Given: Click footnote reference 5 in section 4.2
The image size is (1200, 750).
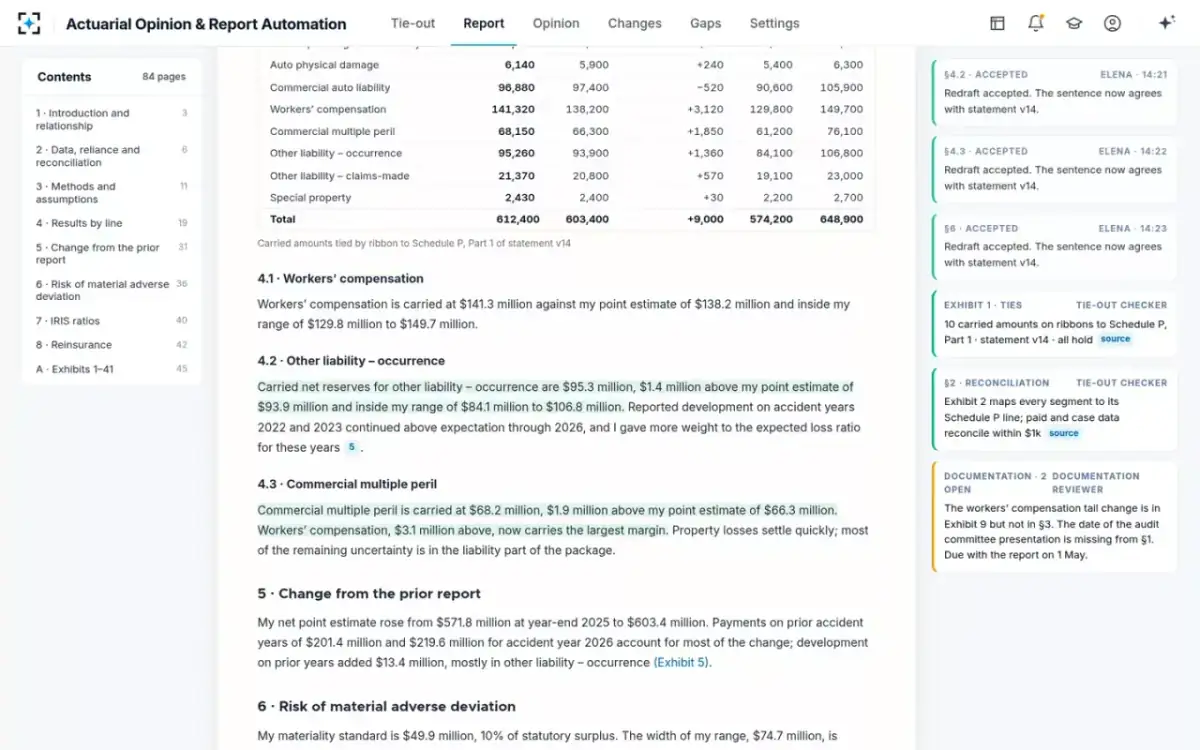Looking at the screenshot, I should (351, 447).
